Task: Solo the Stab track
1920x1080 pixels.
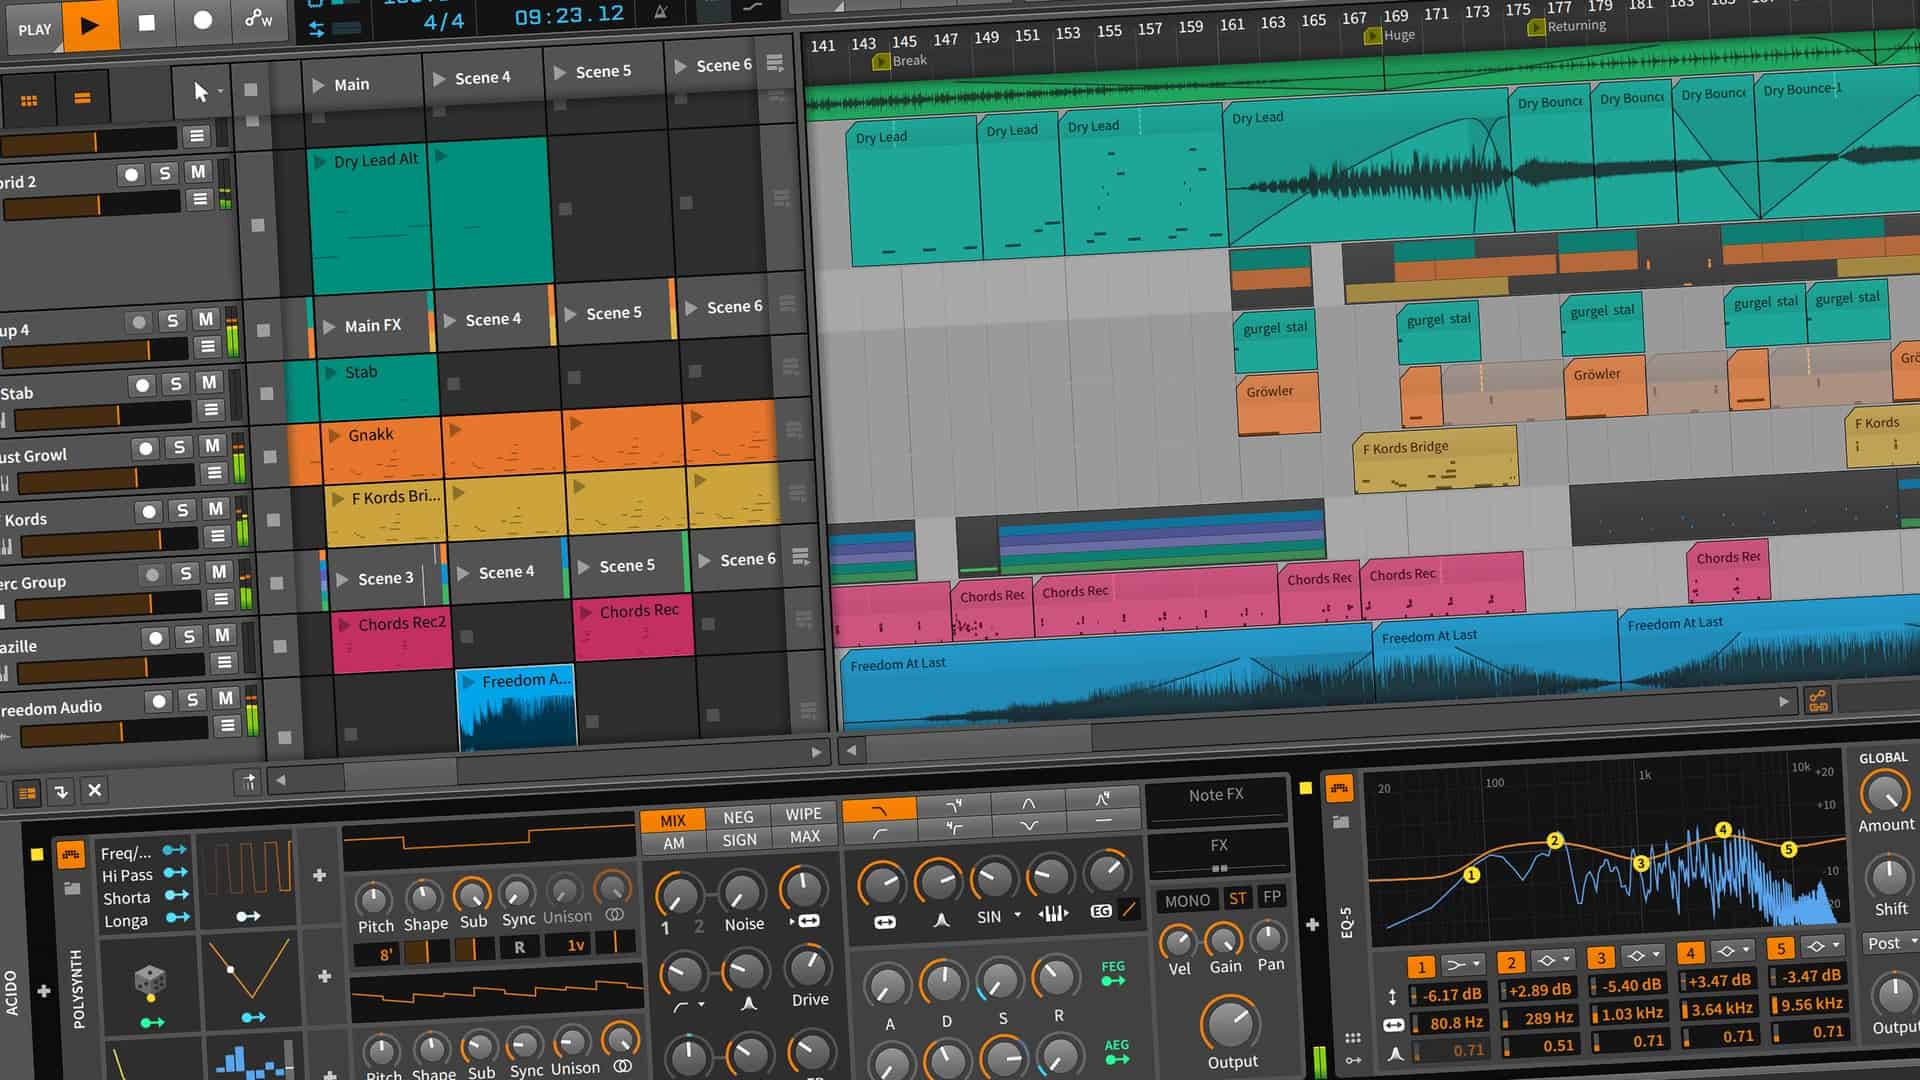Action: tap(176, 384)
